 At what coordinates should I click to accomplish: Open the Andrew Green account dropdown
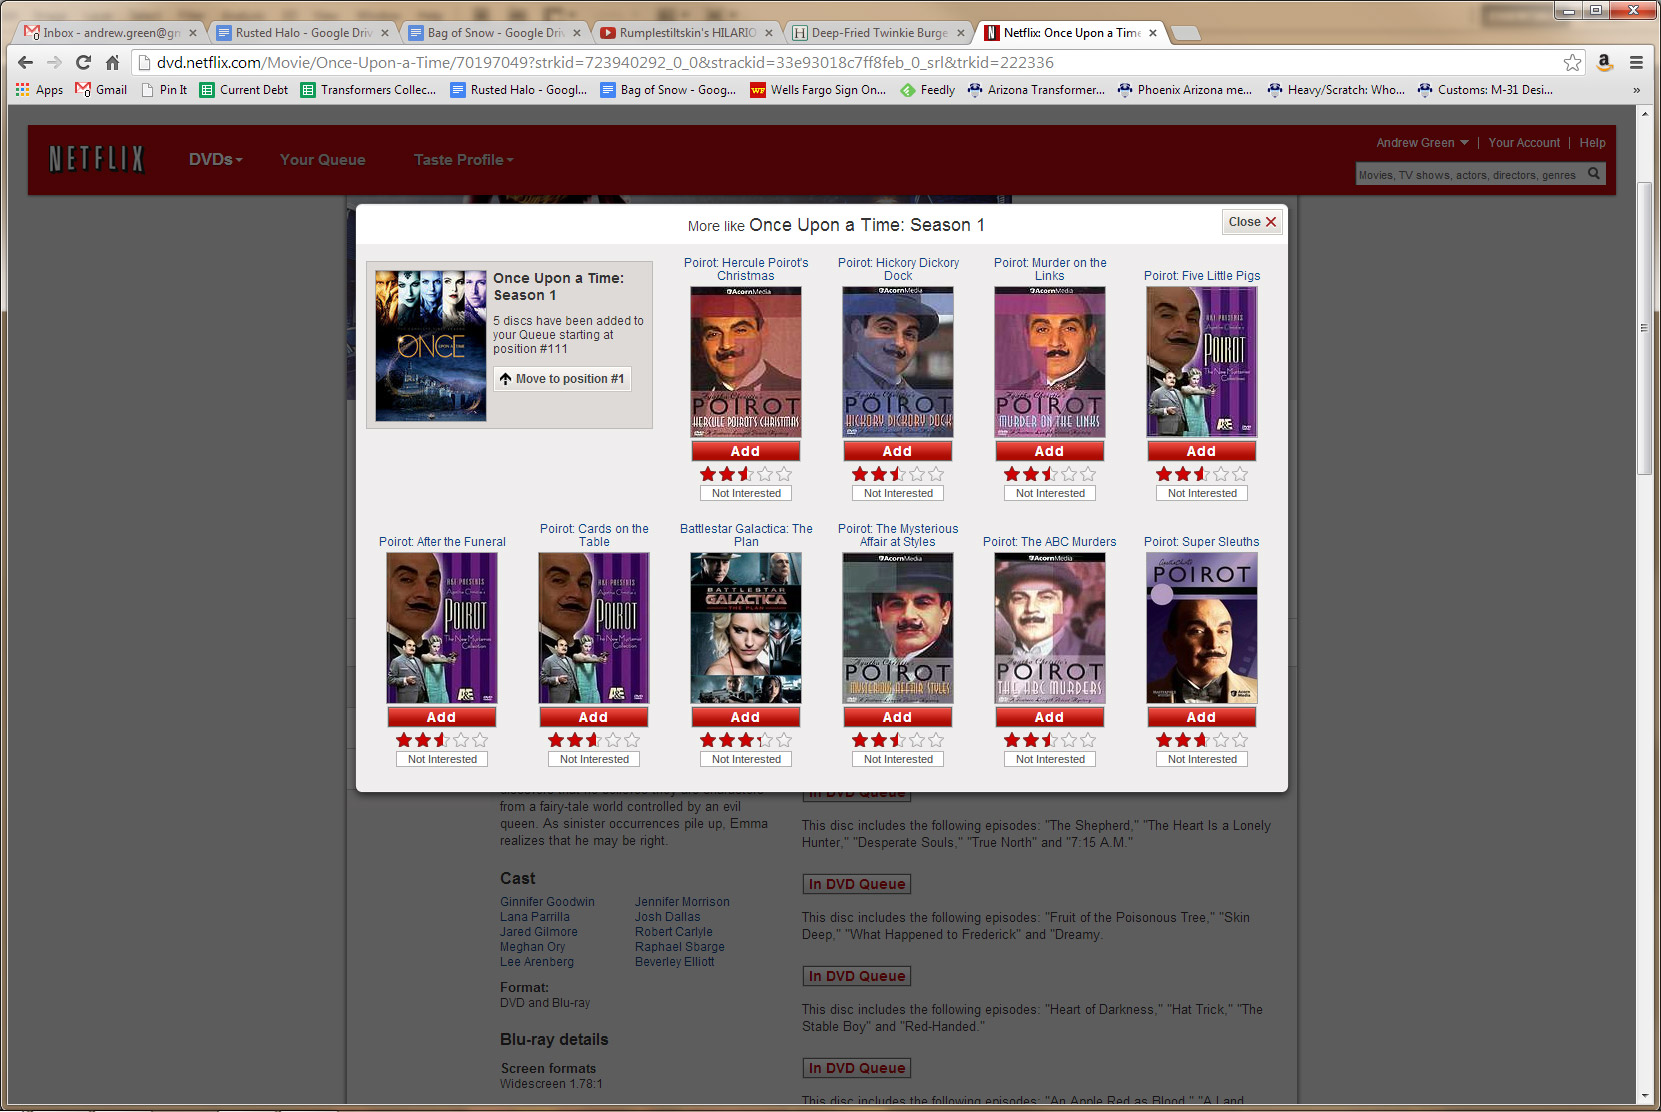(x=1421, y=143)
